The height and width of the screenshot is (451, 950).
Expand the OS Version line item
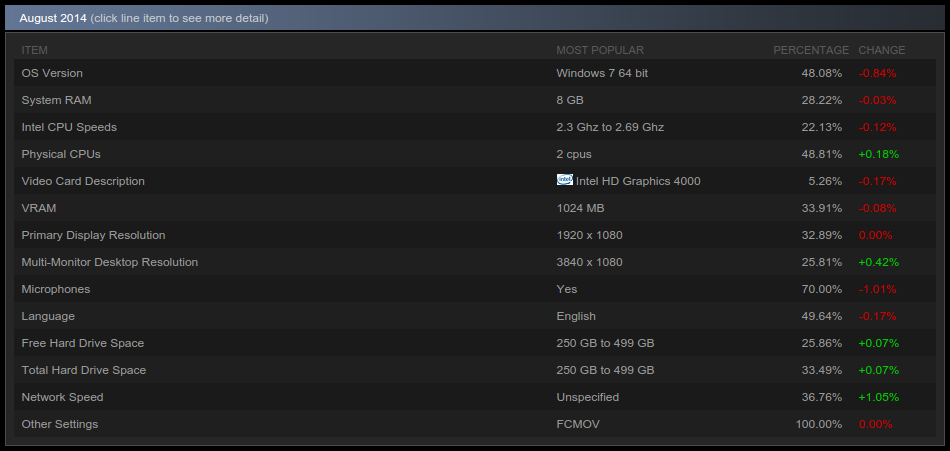tap(474, 73)
